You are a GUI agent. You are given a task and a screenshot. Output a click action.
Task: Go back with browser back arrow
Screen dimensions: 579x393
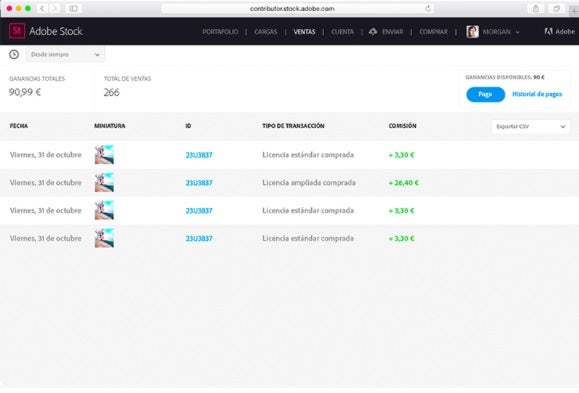(42, 8)
